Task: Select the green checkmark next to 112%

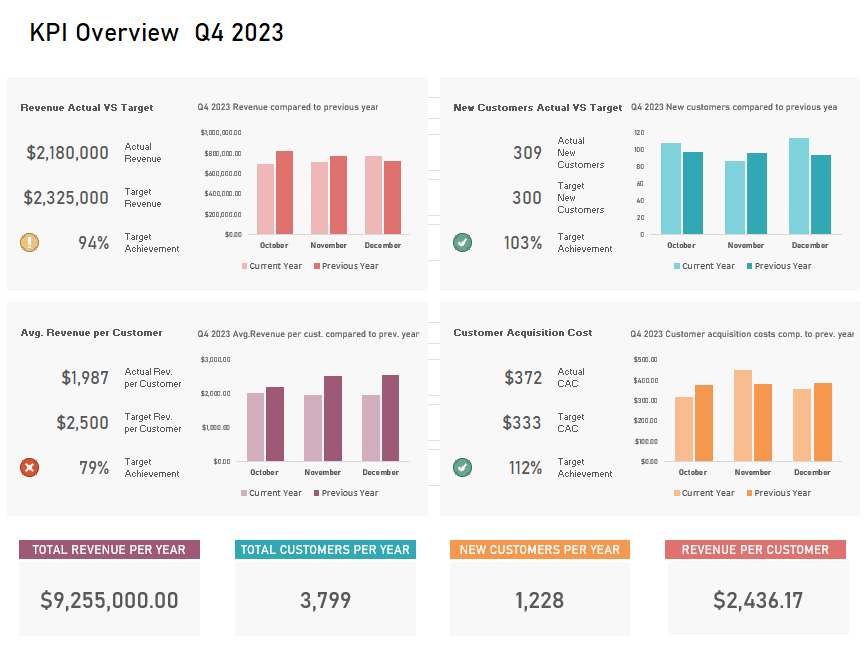Action: click(x=462, y=466)
